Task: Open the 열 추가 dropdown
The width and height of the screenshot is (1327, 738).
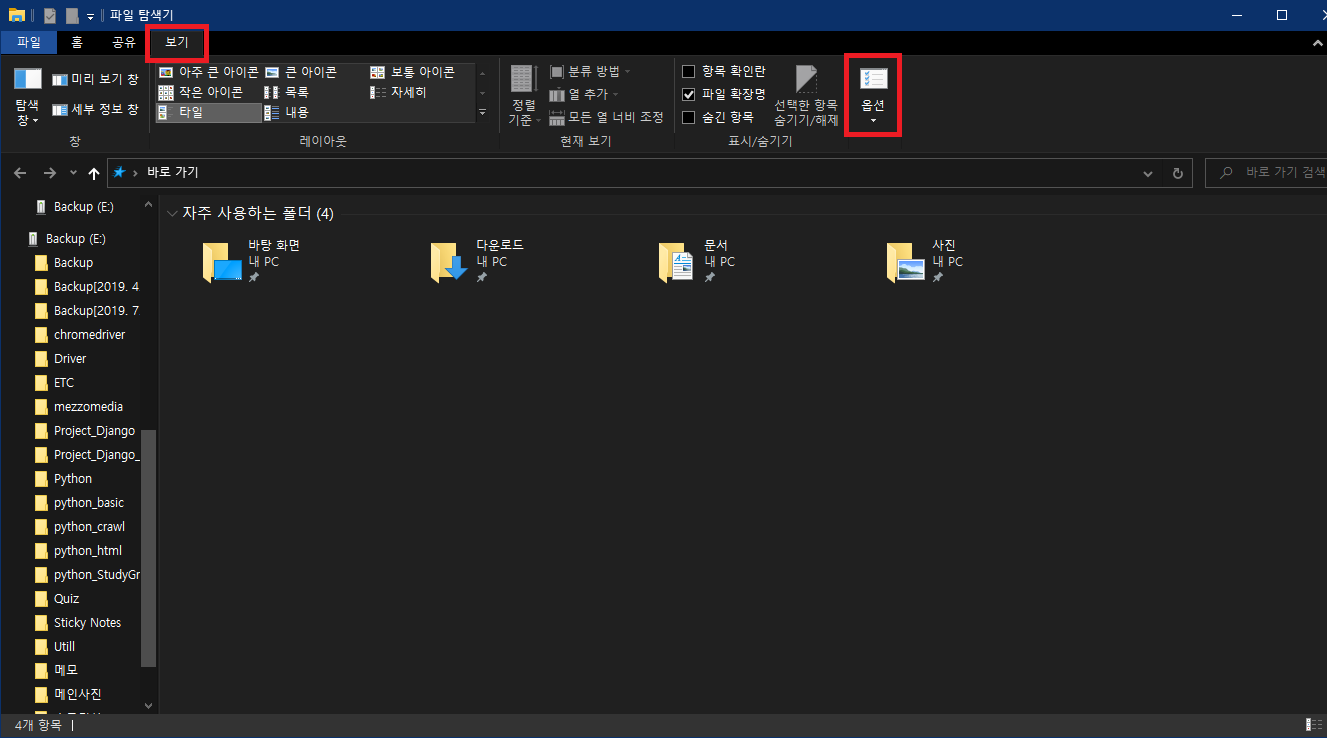Action: 583,94
